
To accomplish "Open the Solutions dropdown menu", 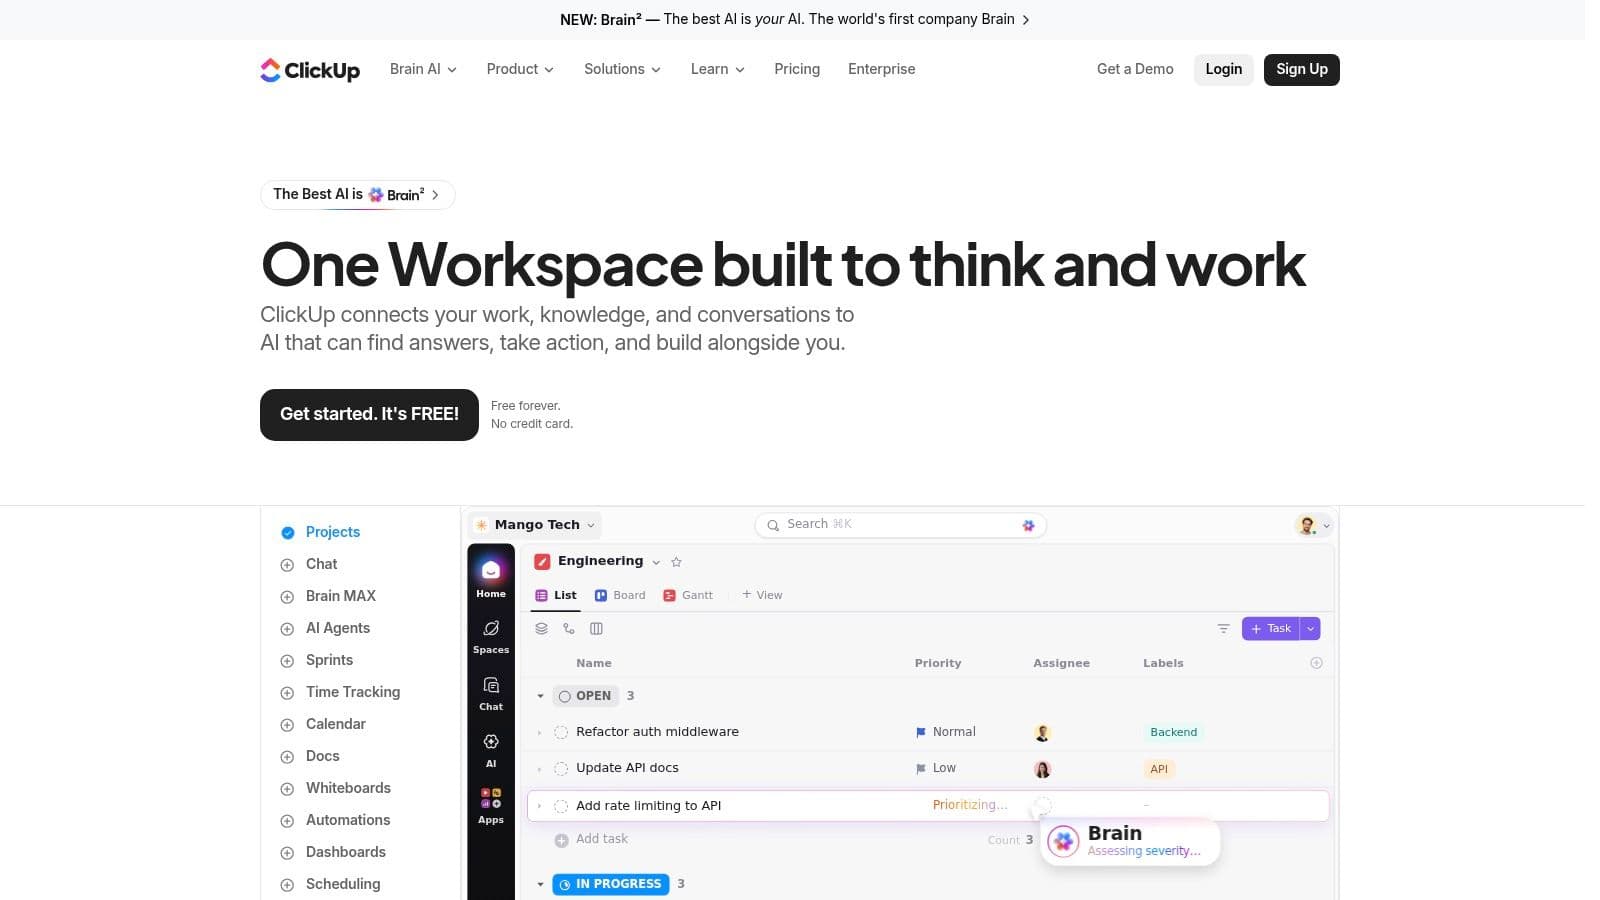I will click(x=622, y=69).
